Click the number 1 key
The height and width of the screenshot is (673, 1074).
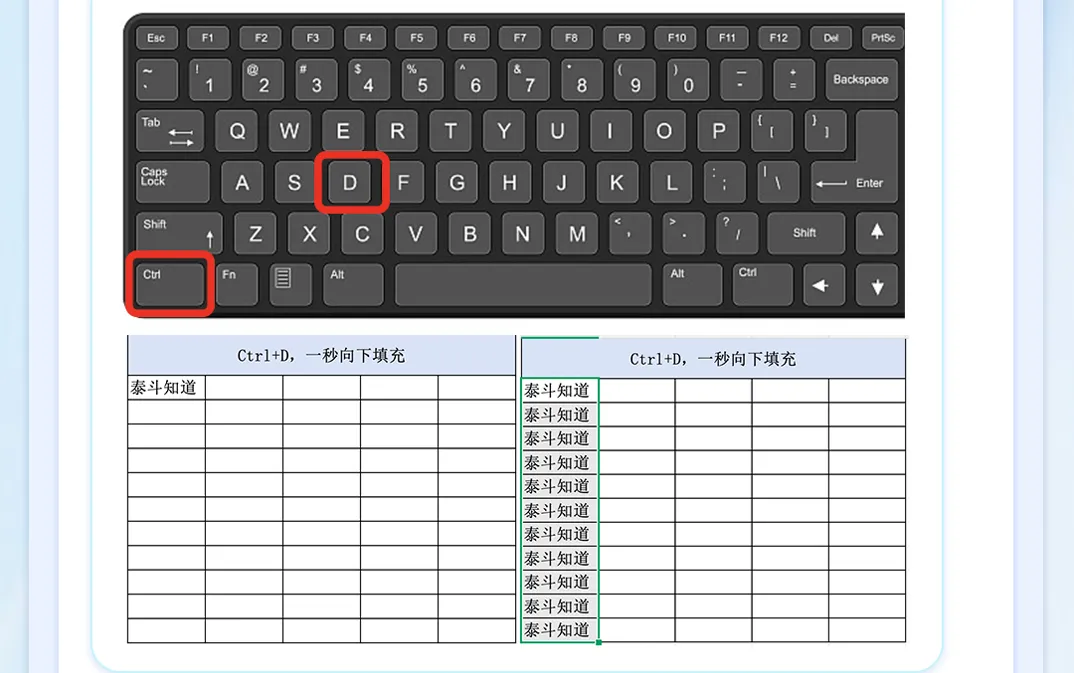210,79
